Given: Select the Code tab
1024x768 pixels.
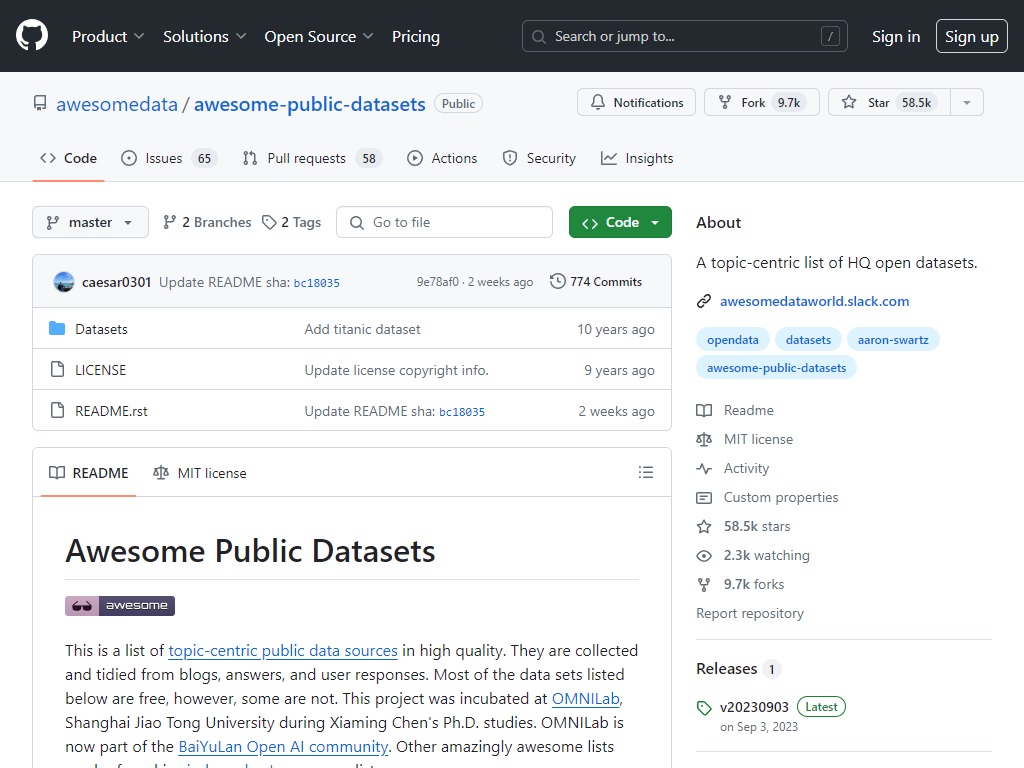Looking at the screenshot, I should pos(69,158).
